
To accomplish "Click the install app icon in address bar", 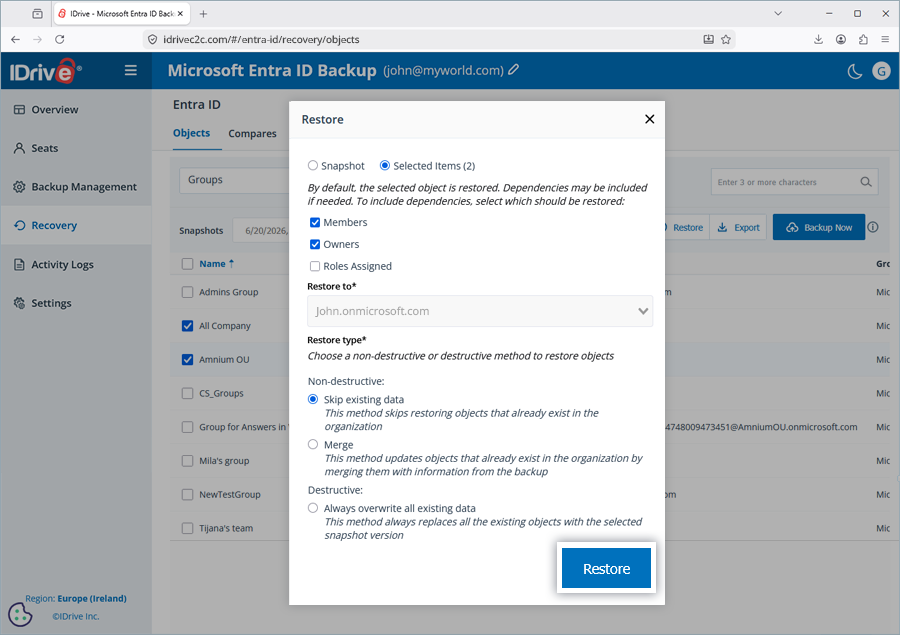I will (x=709, y=40).
